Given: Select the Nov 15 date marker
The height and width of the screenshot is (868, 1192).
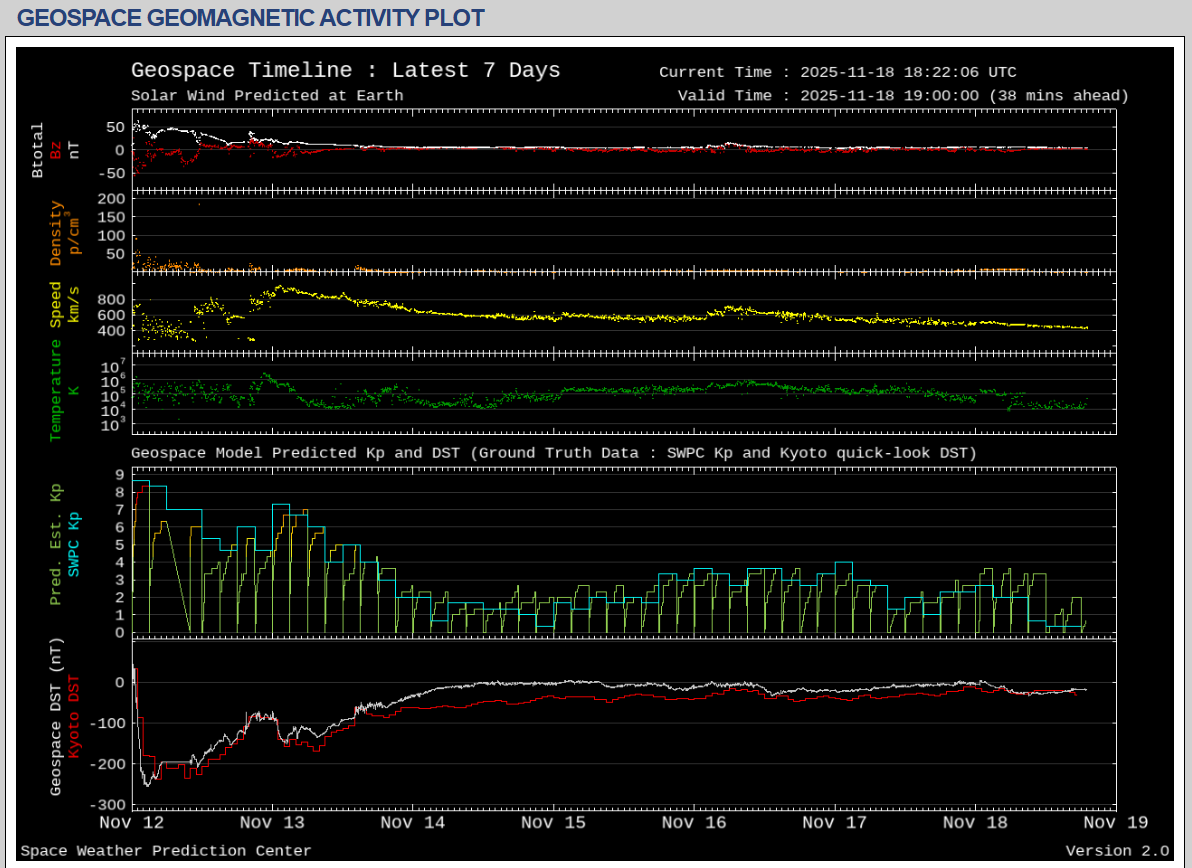Looking at the screenshot, I should pos(553,822).
